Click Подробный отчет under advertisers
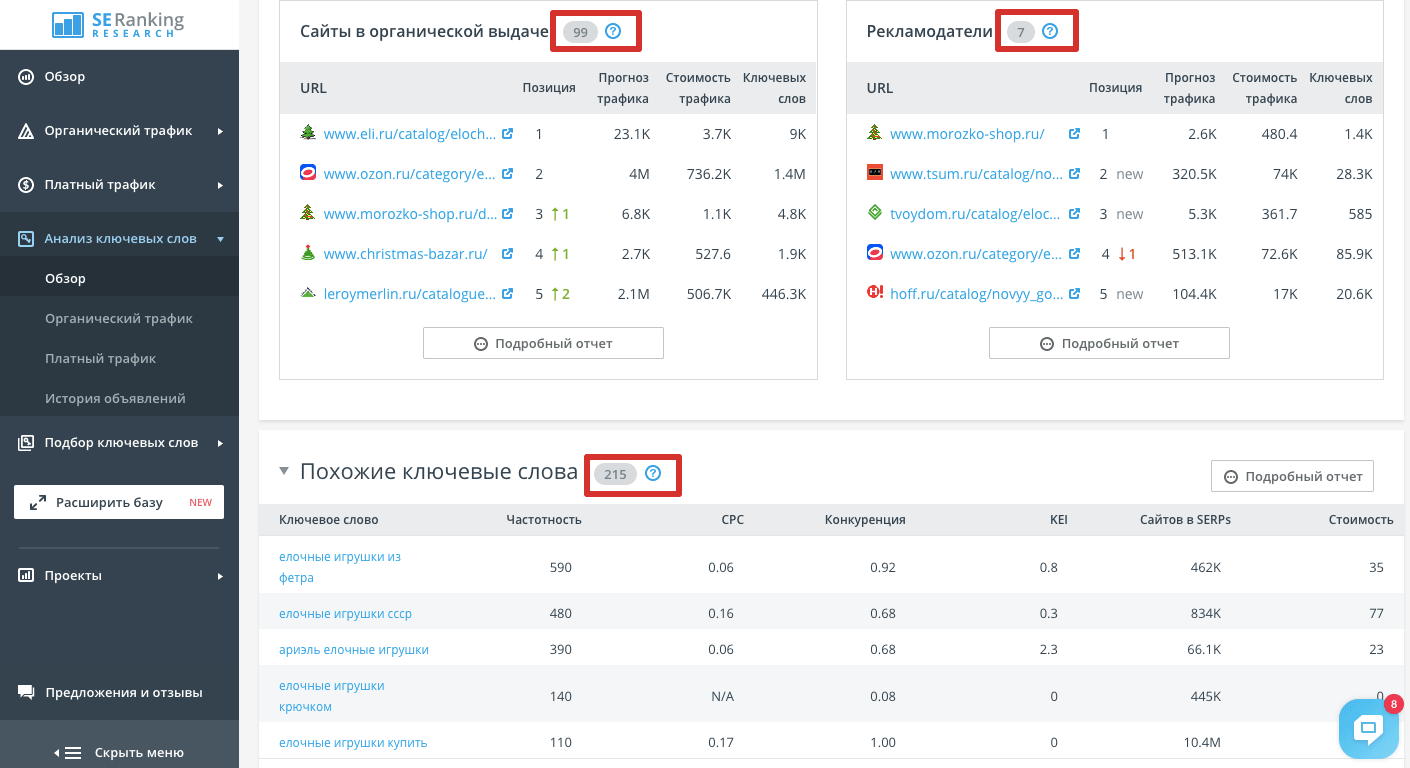 point(1109,343)
